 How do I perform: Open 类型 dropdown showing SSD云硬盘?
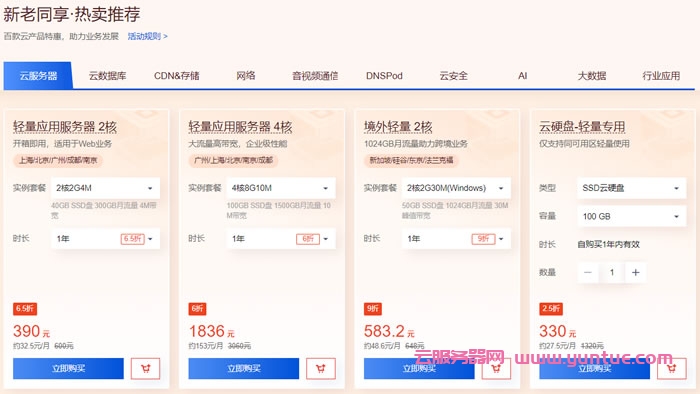point(632,188)
